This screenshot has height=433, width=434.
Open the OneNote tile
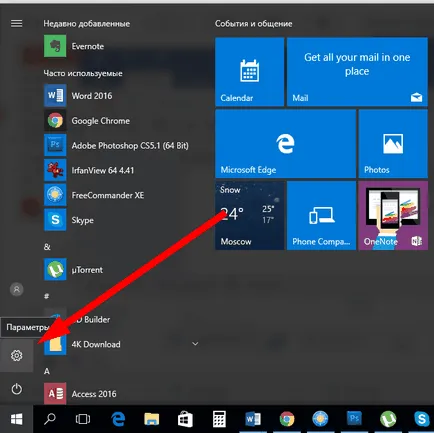coord(393,215)
